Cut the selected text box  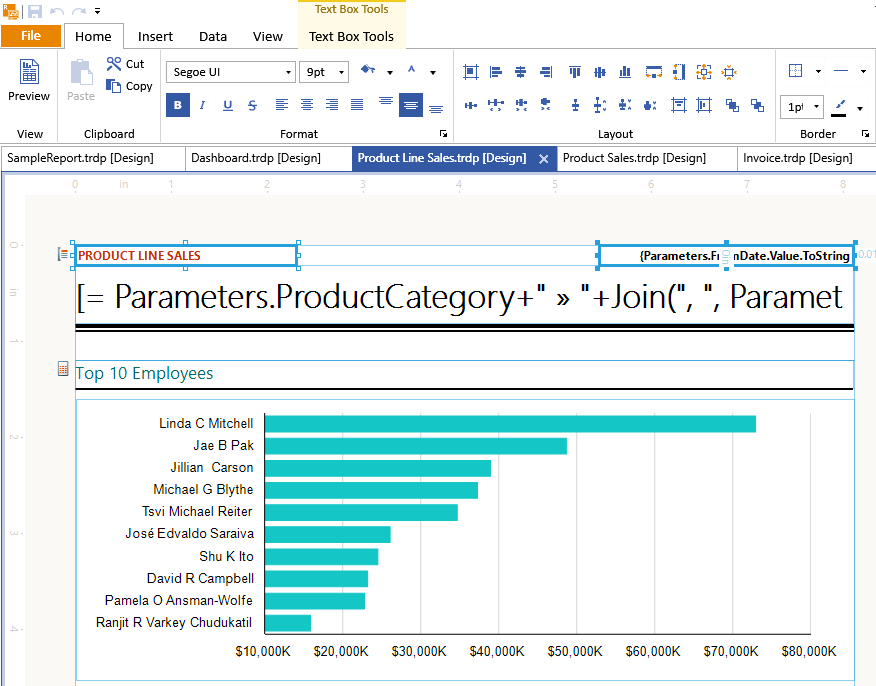126,64
